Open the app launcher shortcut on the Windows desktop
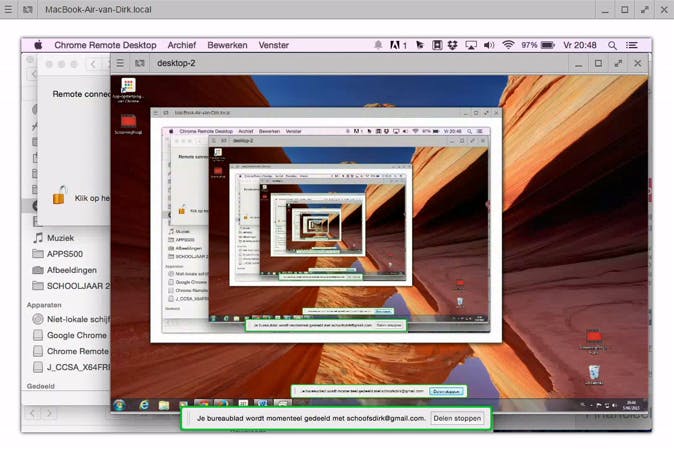Image resolution: width=674 pixels, height=451 pixels. coord(128,89)
